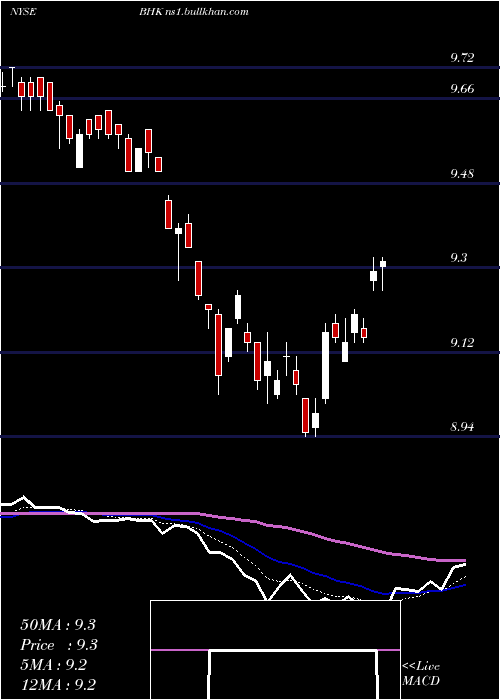The image size is (500, 700).
Task: Click the 5MA : 9.2 readout
Action: pos(54,665)
